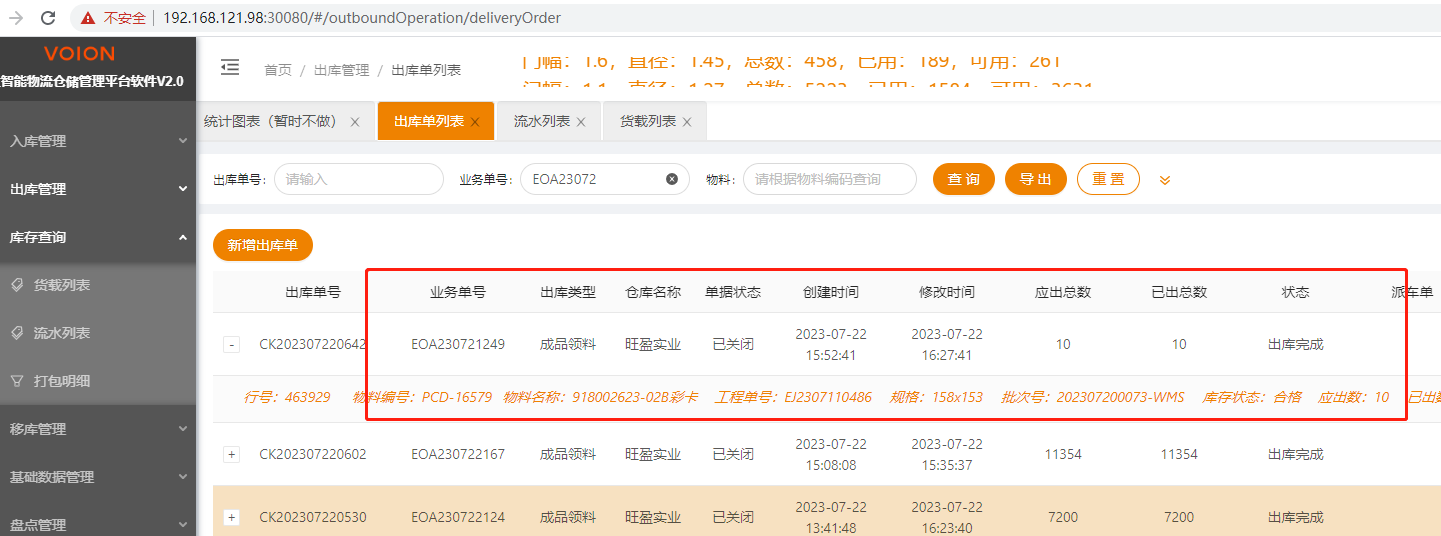Click the browser forward arrow
The image size is (1441, 536).
point(16,17)
